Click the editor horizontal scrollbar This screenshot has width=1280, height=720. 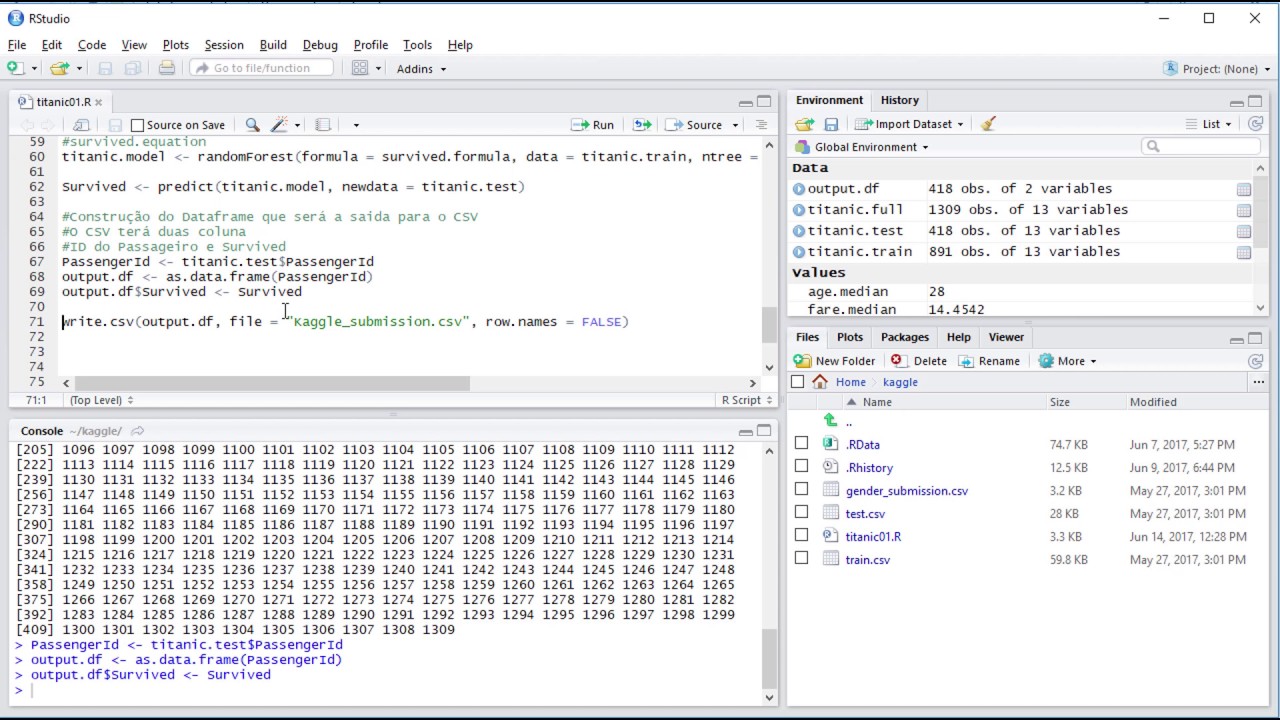(x=272, y=383)
